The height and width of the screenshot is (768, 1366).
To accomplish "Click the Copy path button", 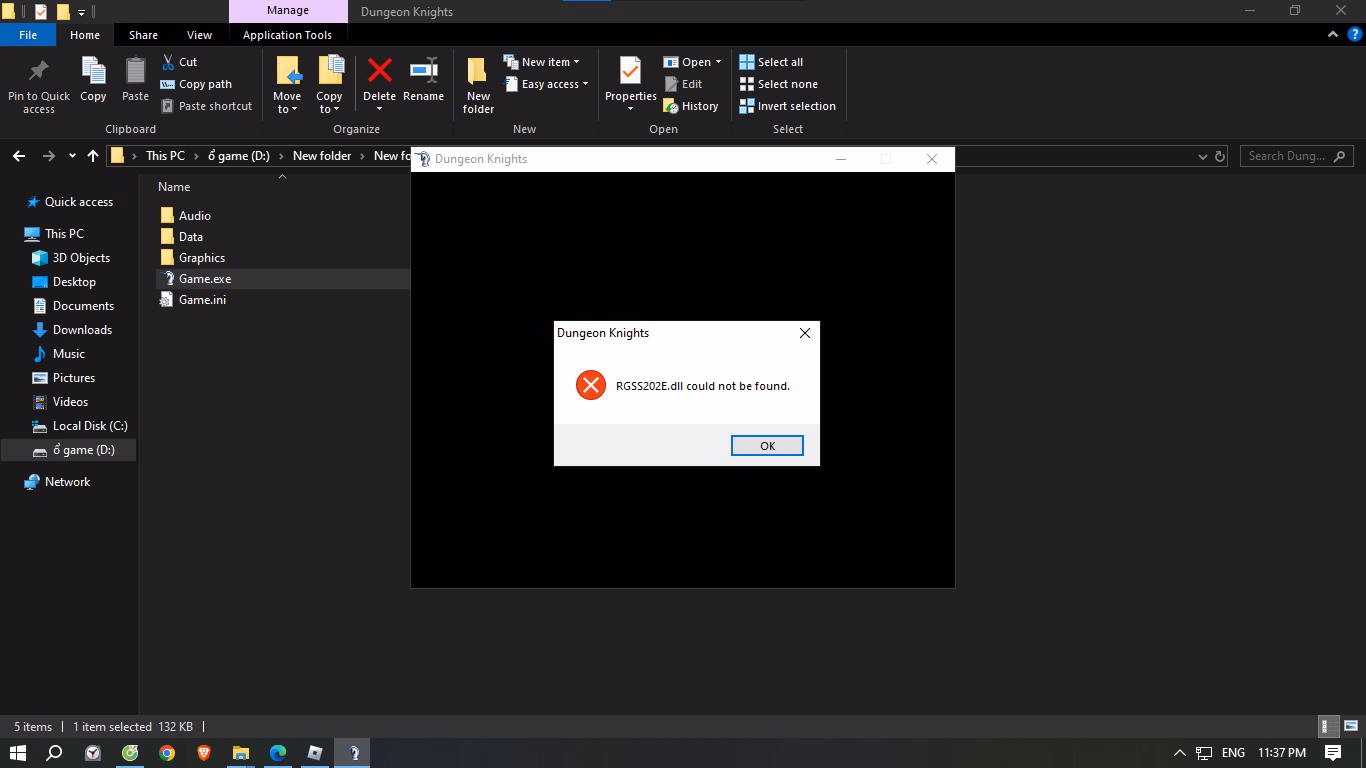I will (x=197, y=84).
